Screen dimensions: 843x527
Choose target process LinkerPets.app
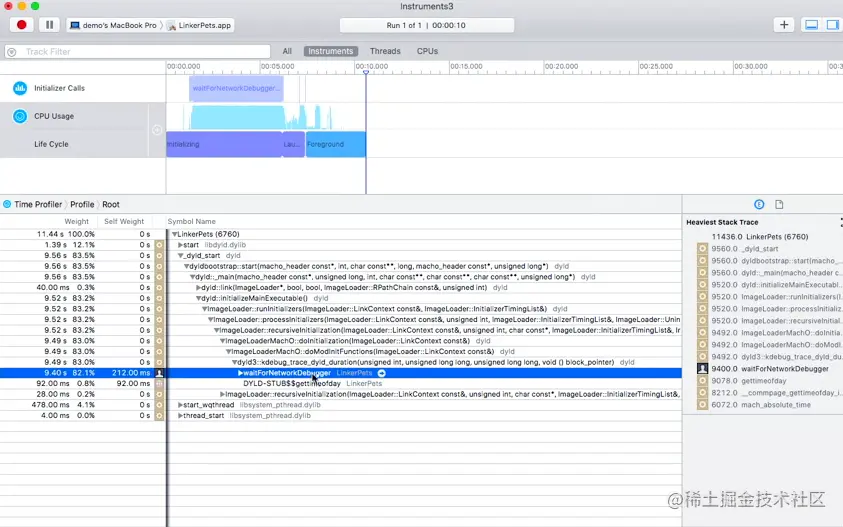[199, 25]
